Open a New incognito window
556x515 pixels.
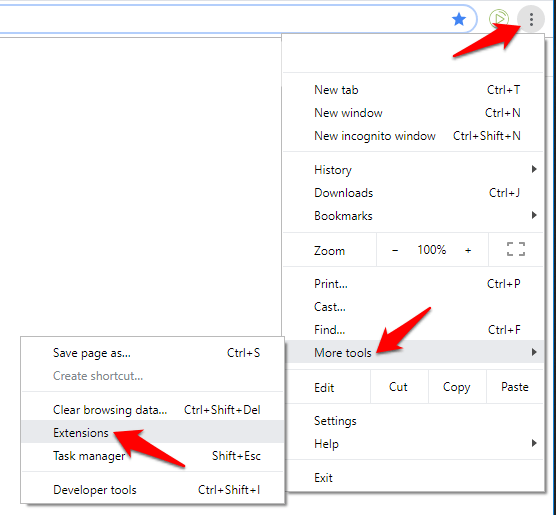tap(413, 136)
